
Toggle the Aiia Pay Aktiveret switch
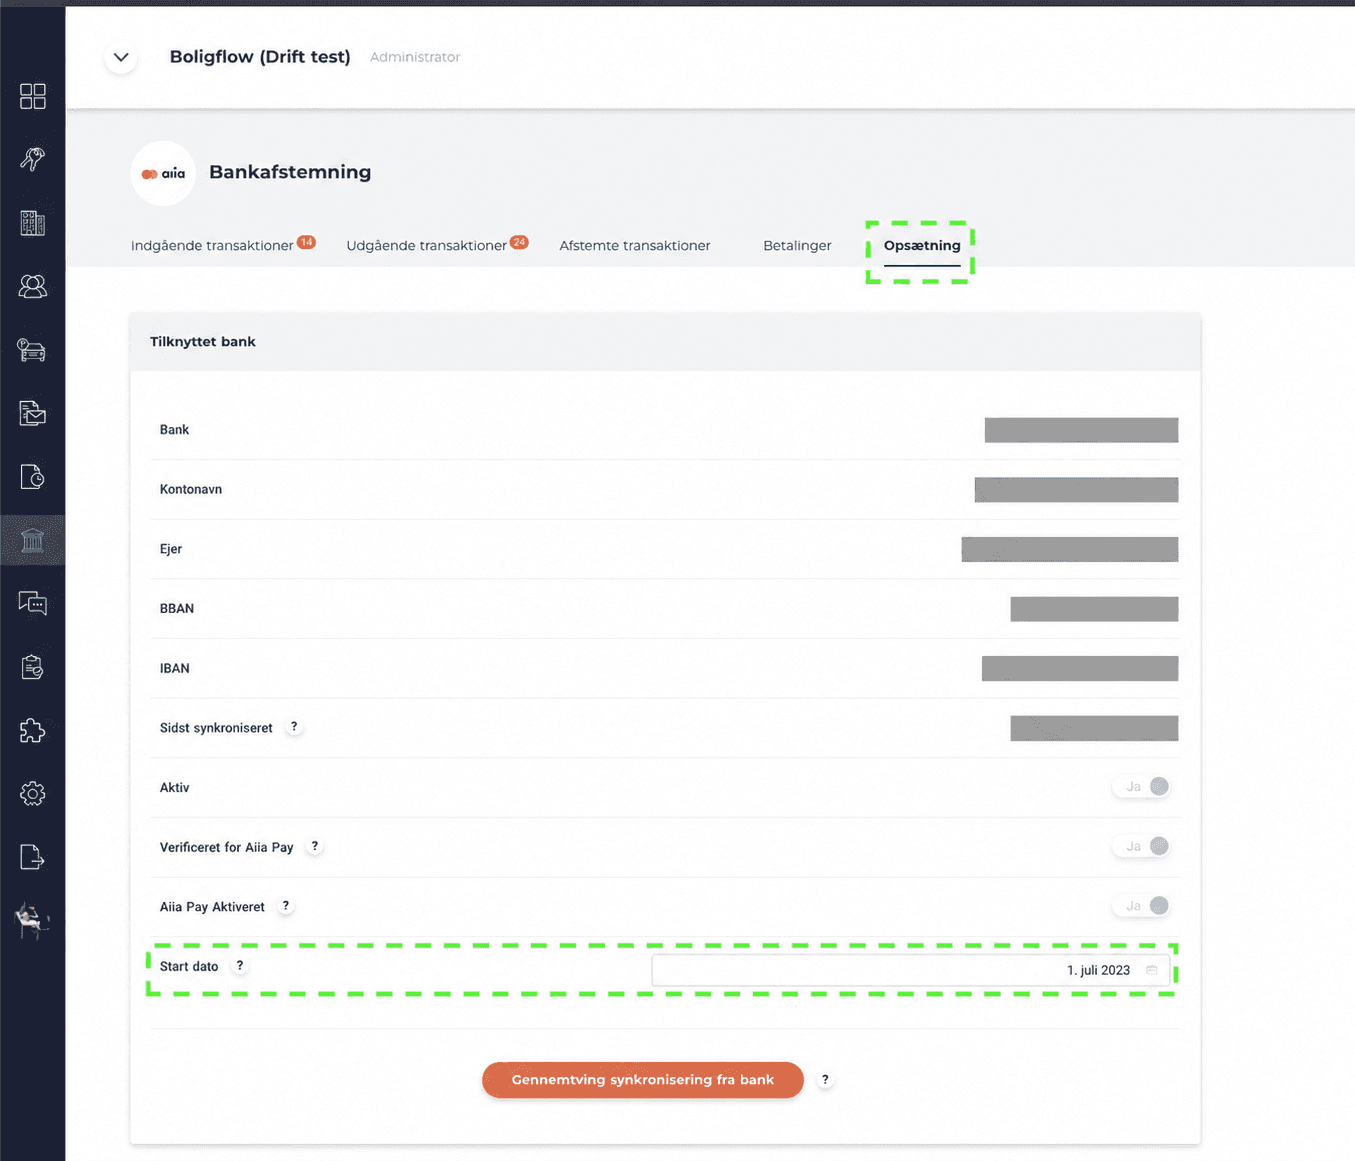coord(1141,906)
